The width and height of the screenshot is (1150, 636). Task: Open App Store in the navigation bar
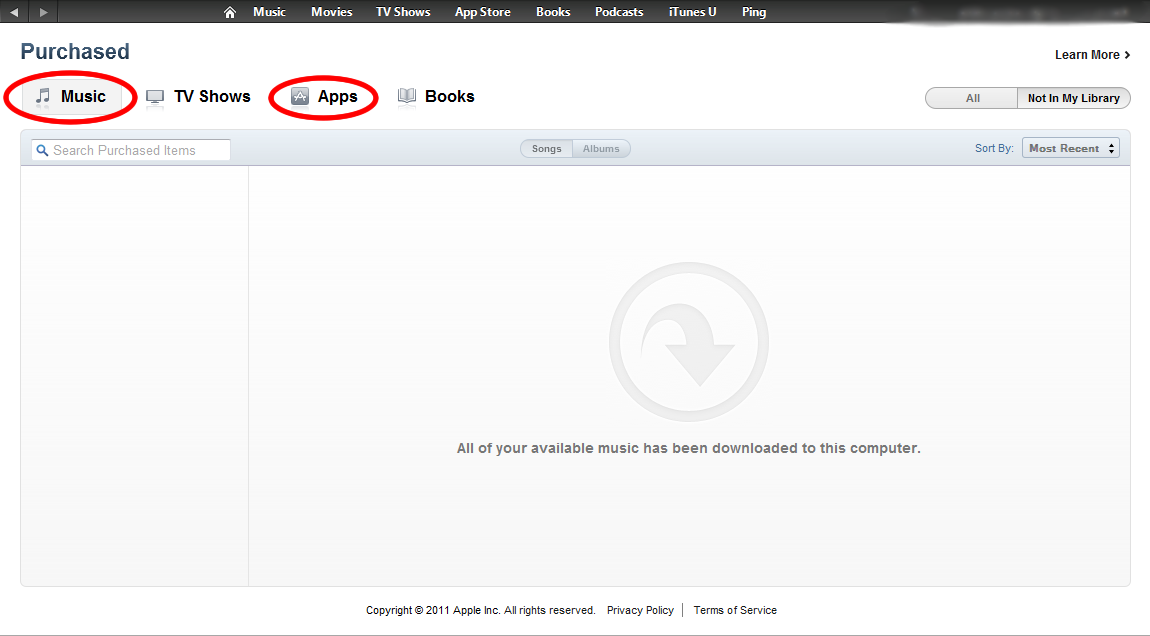(x=483, y=12)
